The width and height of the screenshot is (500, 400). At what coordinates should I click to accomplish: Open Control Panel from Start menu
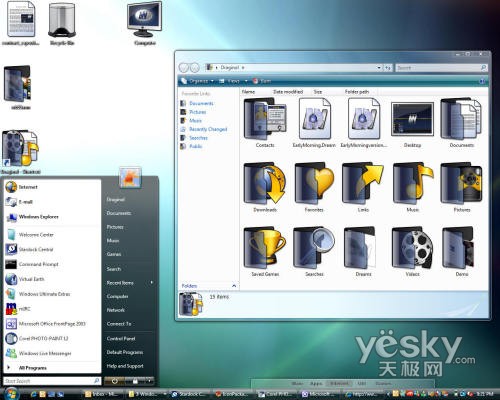click(x=121, y=339)
